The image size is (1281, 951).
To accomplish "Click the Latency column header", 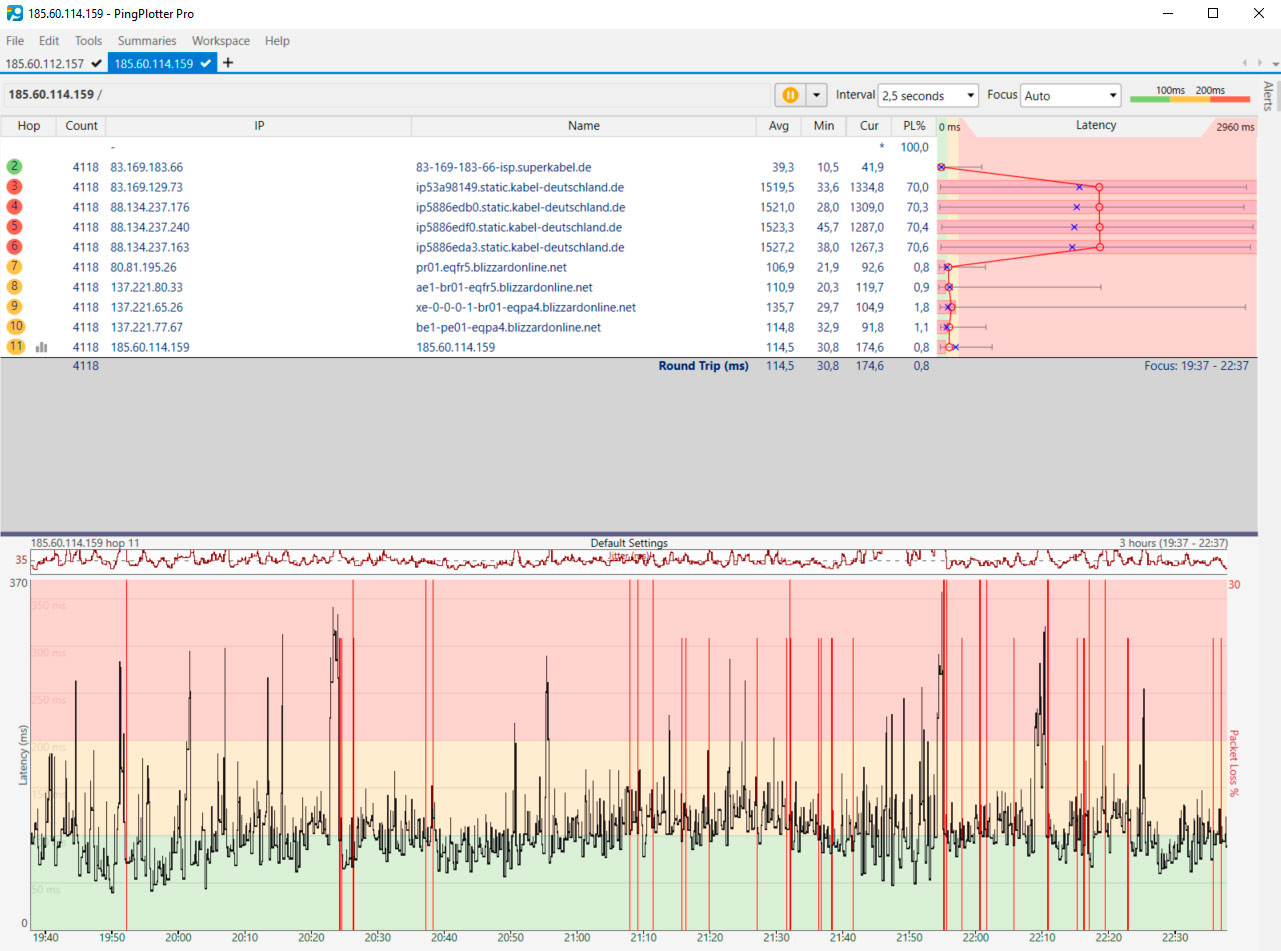I will point(1096,126).
